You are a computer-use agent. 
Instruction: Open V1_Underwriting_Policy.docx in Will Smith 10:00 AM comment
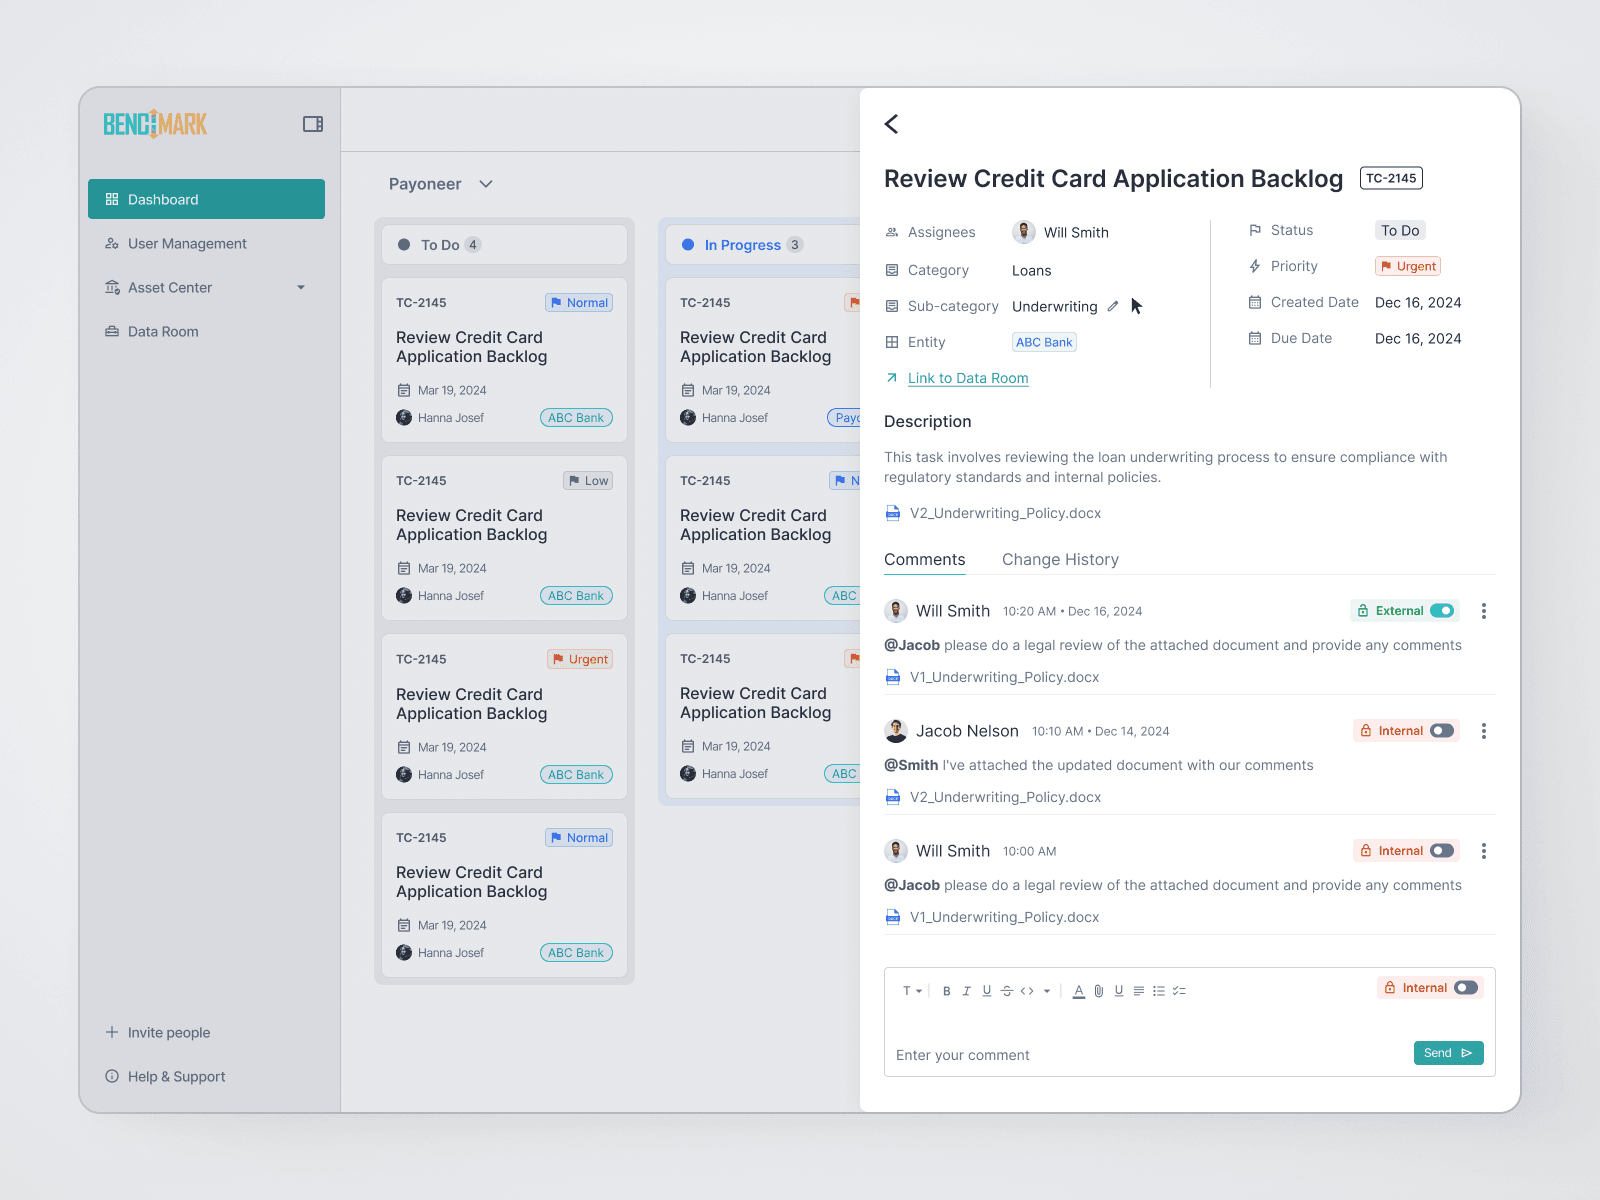pyautogui.click(x=1004, y=917)
